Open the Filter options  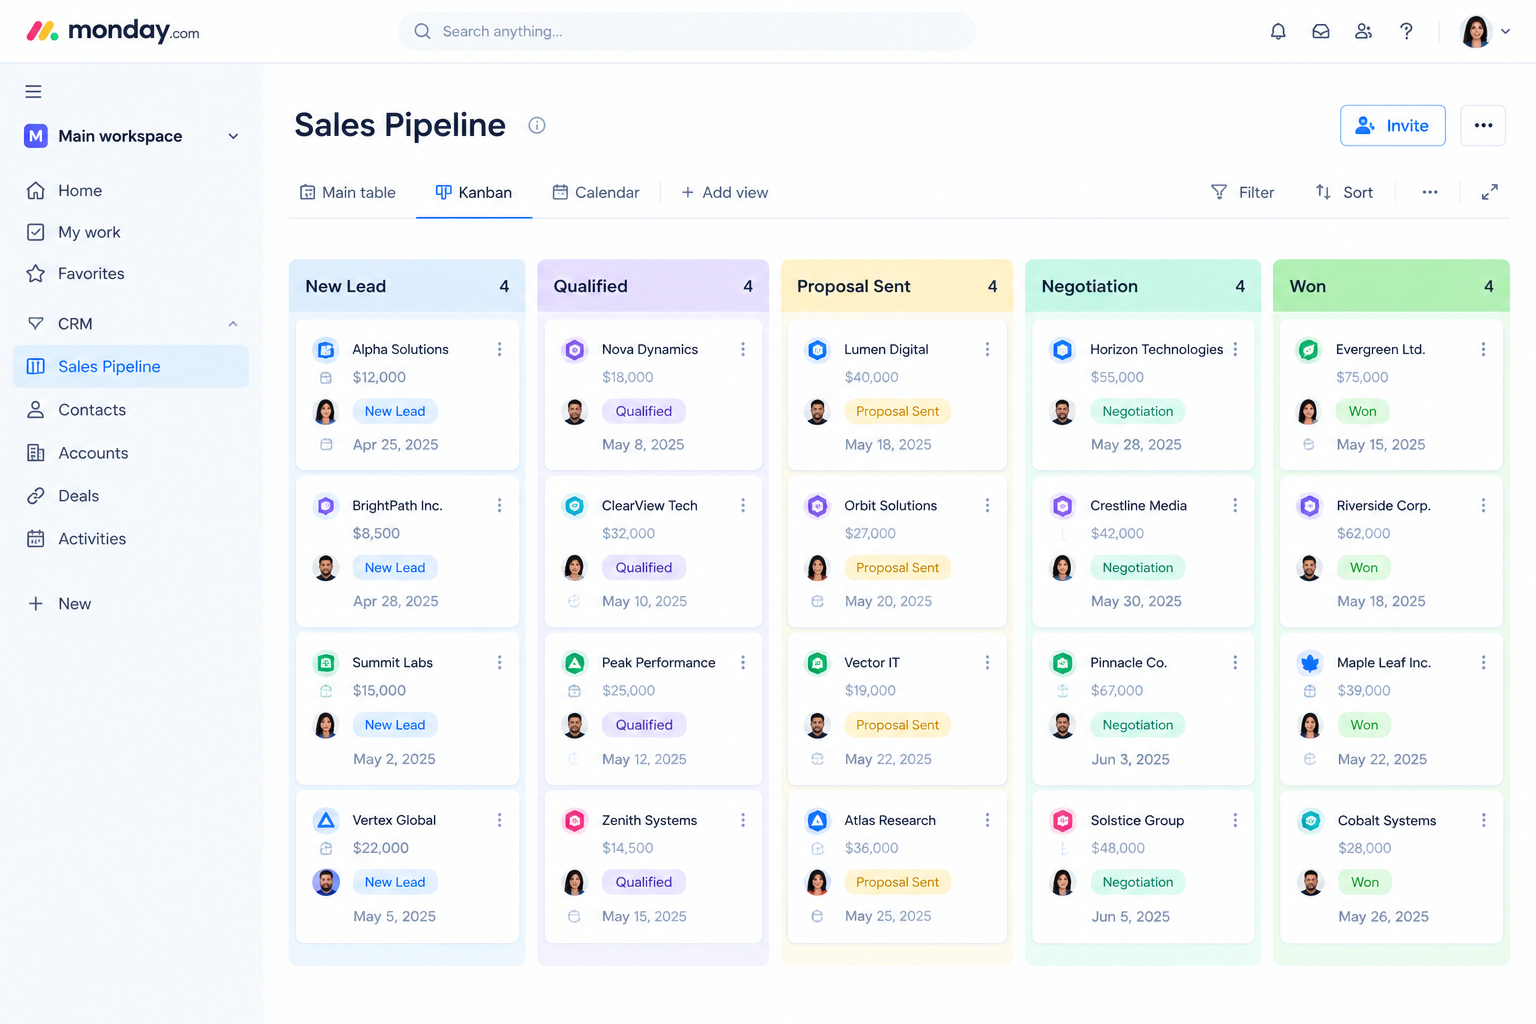[x=1242, y=192]
